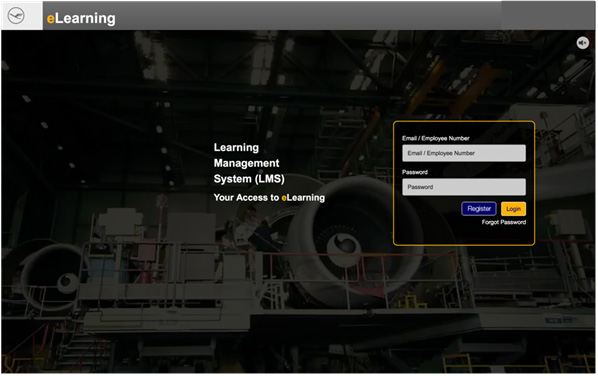Click the 'Email / Employee Number' label
Image resolution: width=598 pixels, height=376 pixels.
point(435,138)
